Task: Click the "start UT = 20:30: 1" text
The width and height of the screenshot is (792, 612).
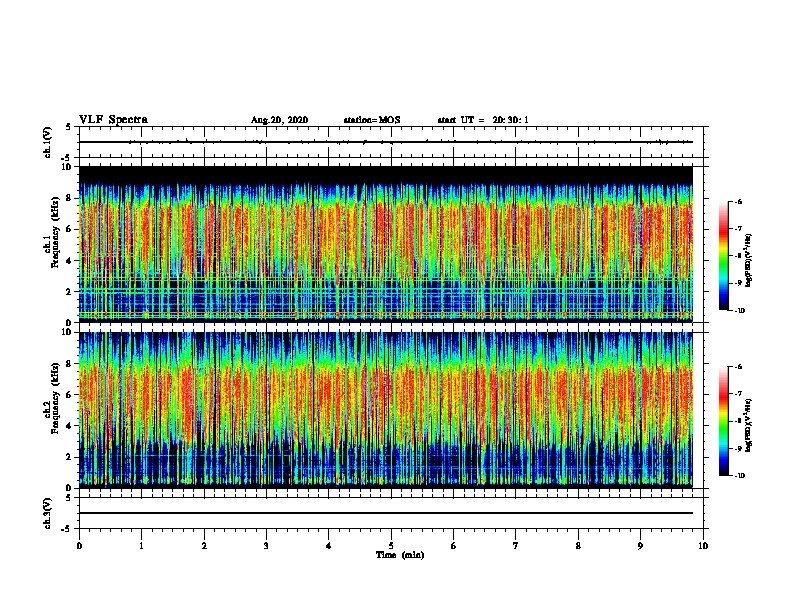Action: (483, 120)
